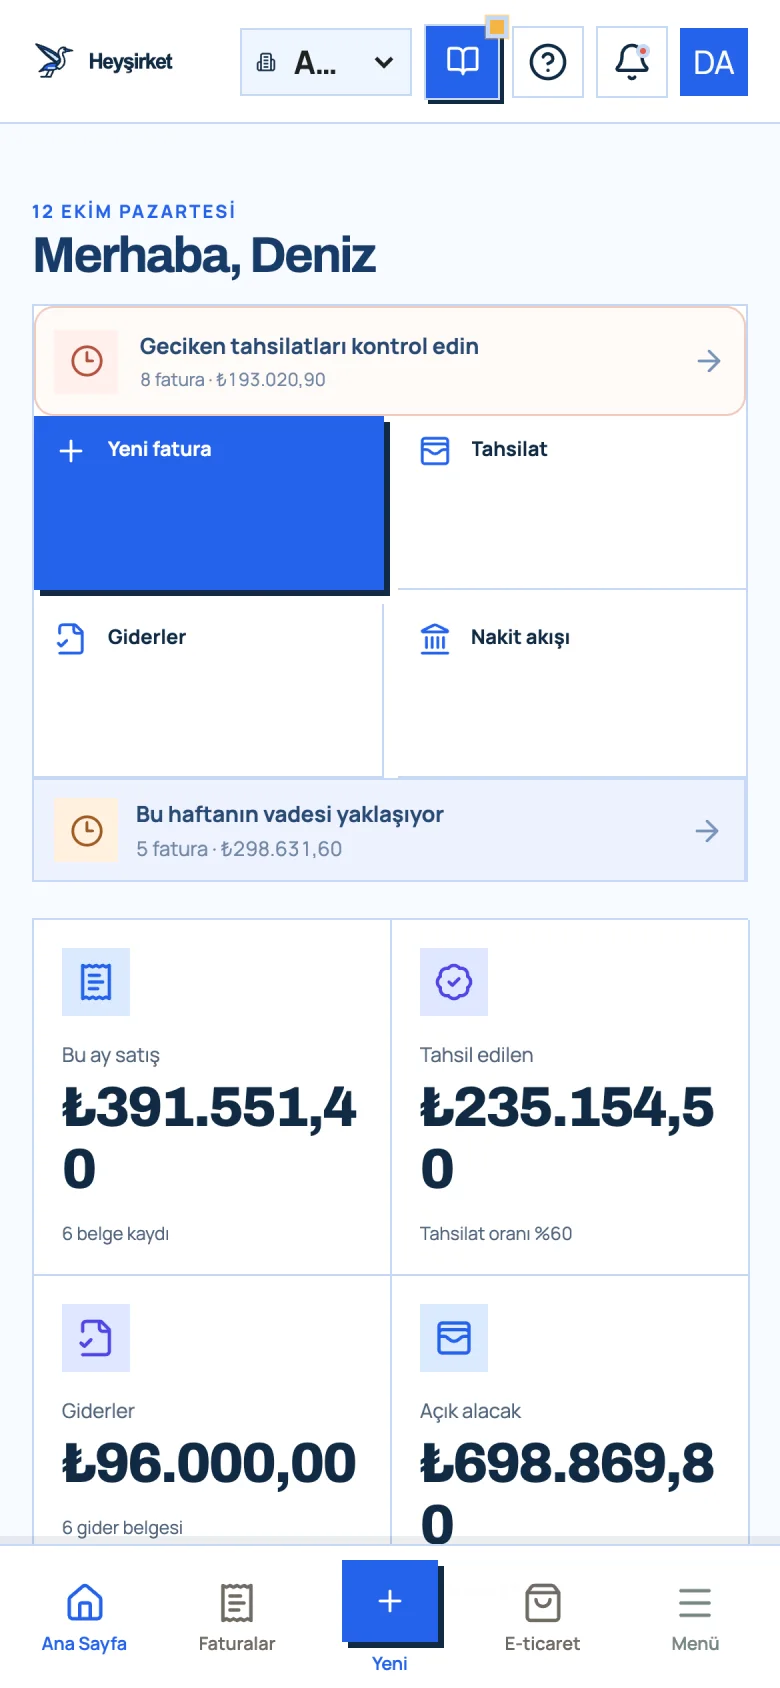Click Merhaba, Deniz heading

205,255
